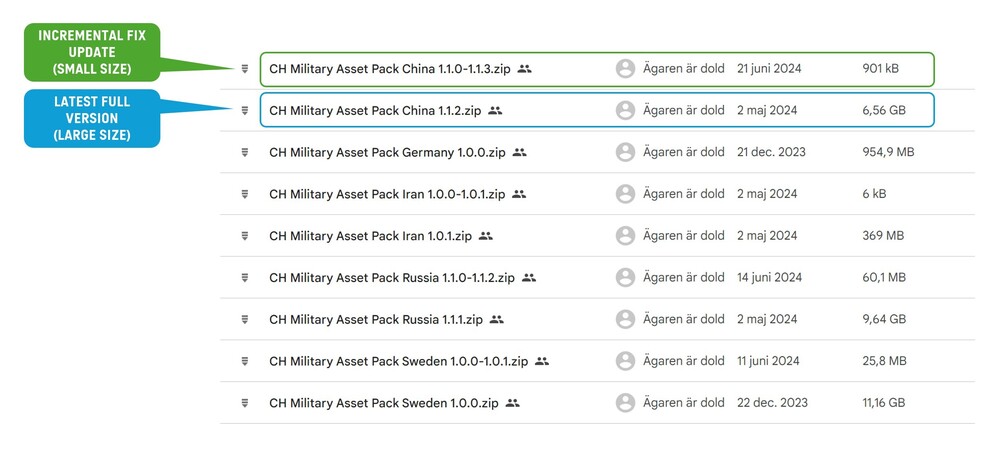
Task: Click "Ägaren är dold" text in Iran 1.0.1 row
Action: pyautogui.click(x=684, y=236)
